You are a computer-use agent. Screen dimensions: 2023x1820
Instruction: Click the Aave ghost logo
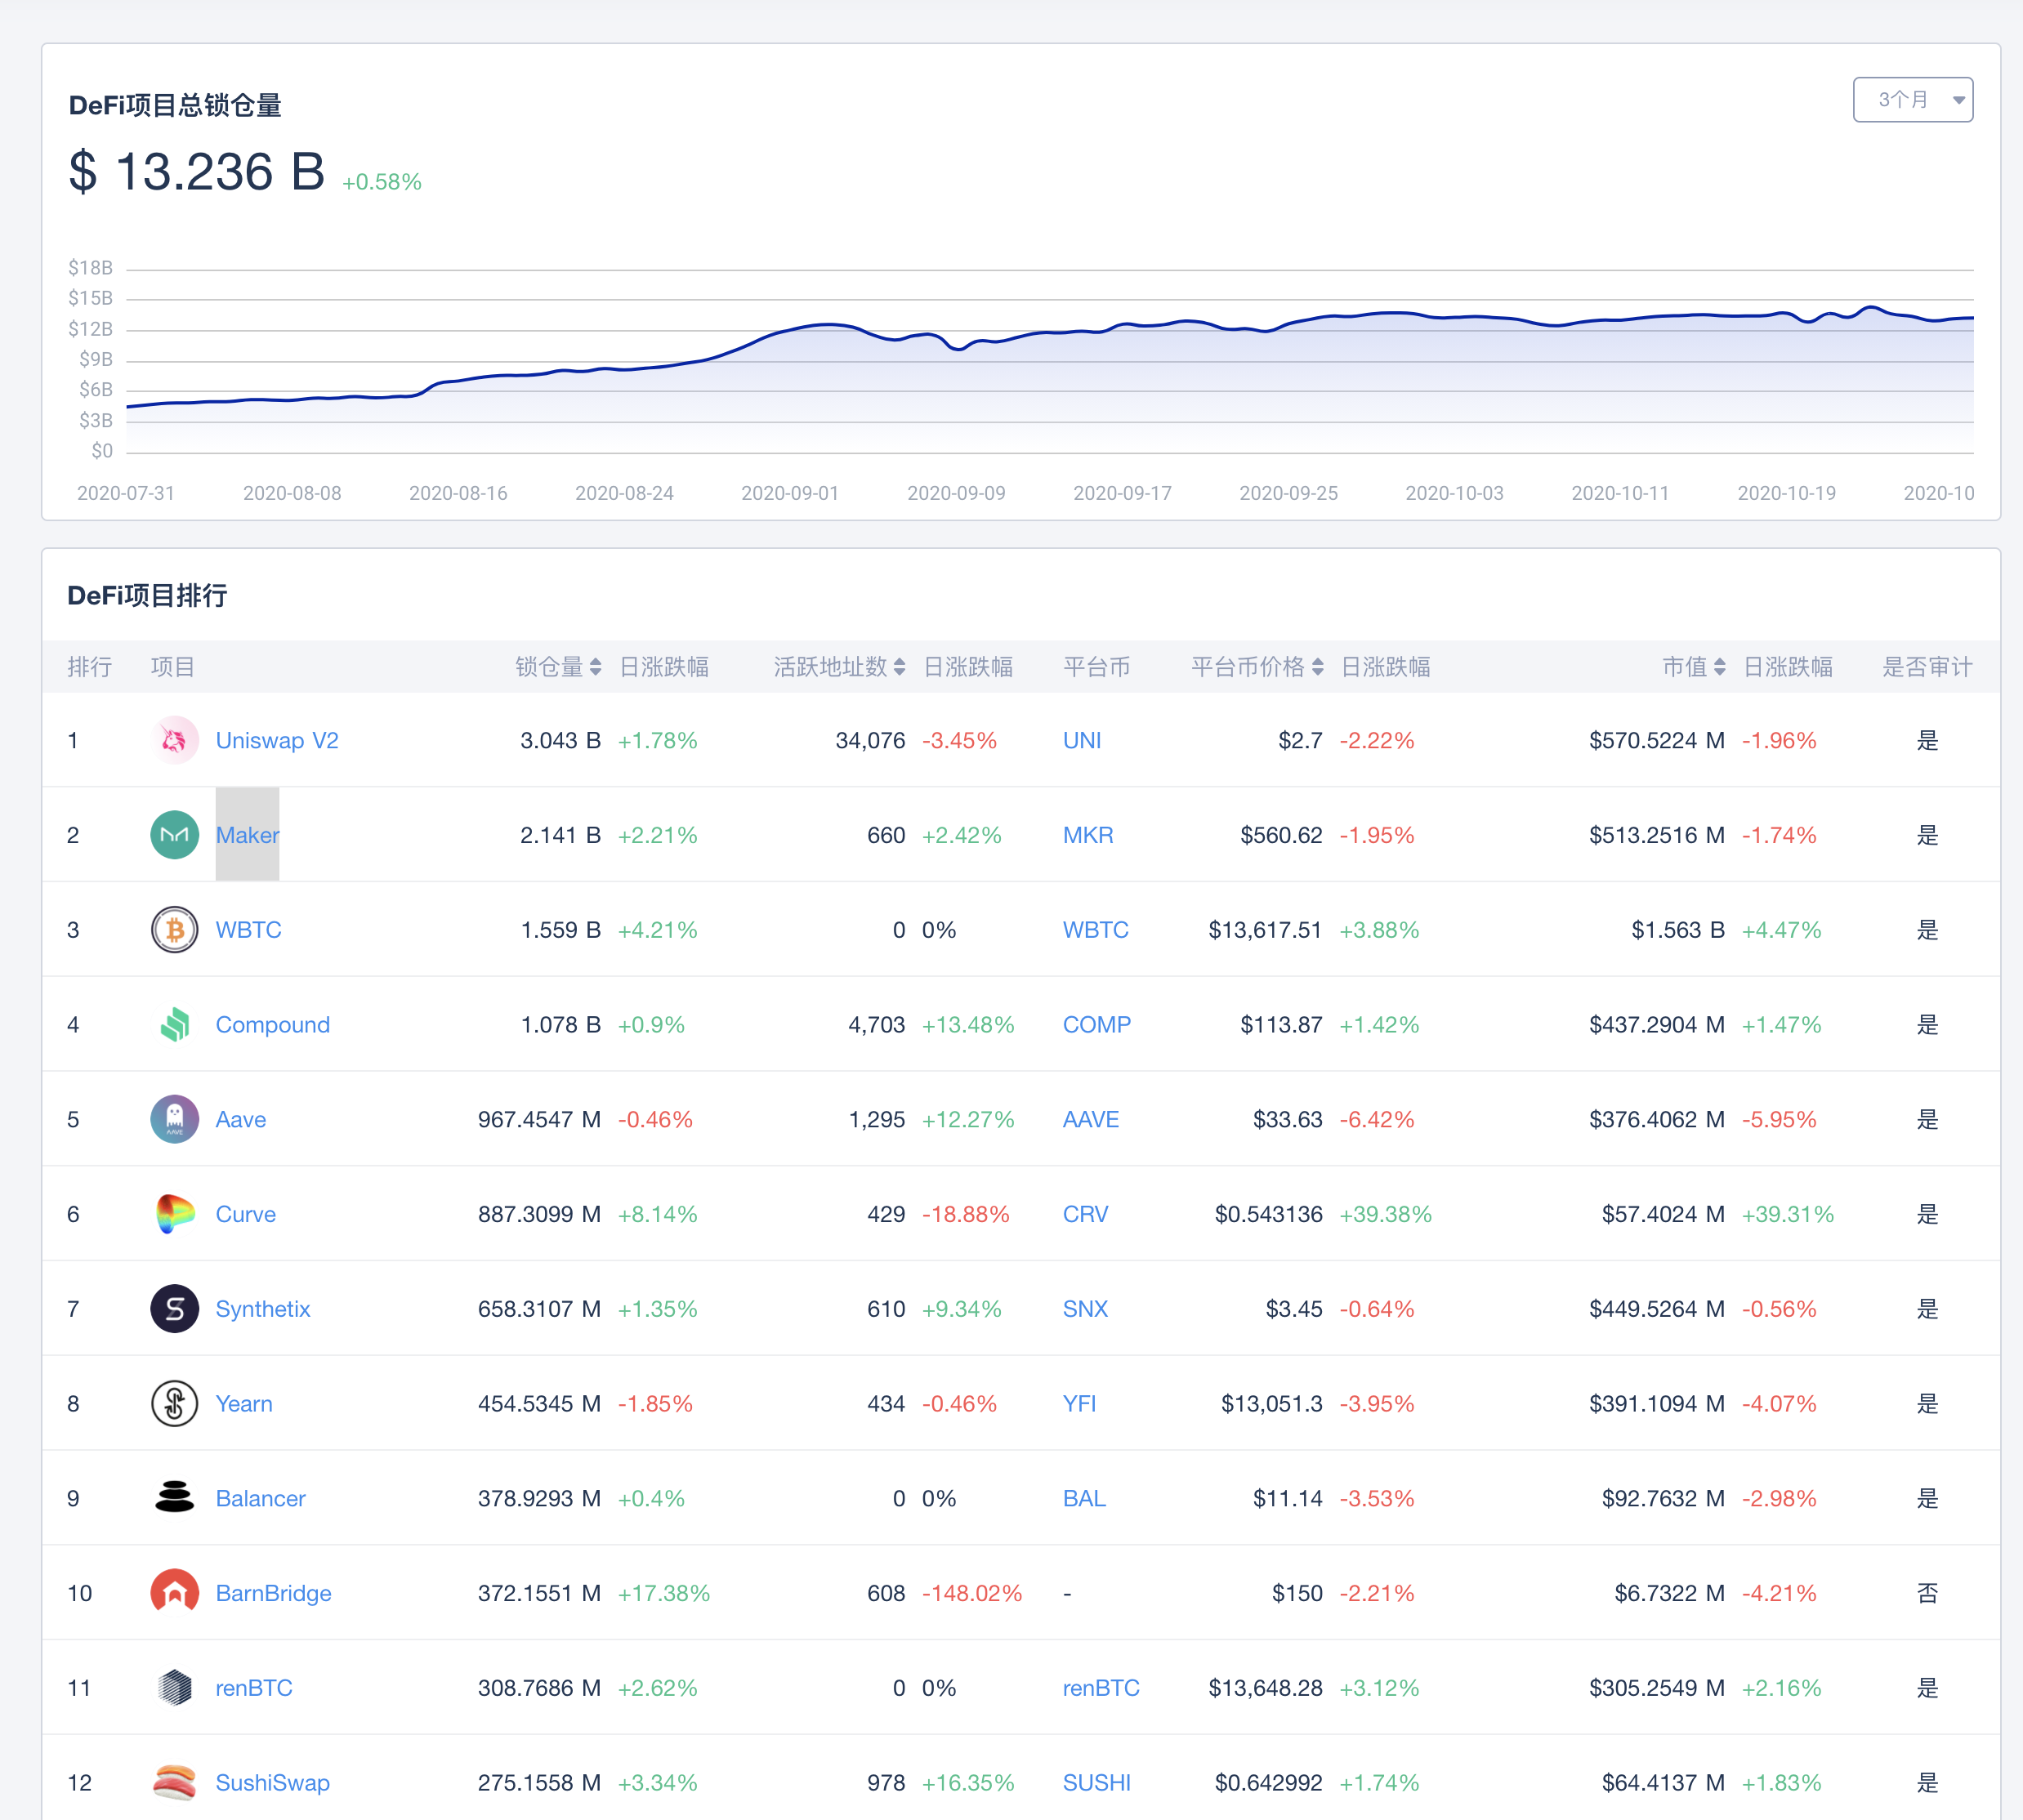tap(174, 1119)
